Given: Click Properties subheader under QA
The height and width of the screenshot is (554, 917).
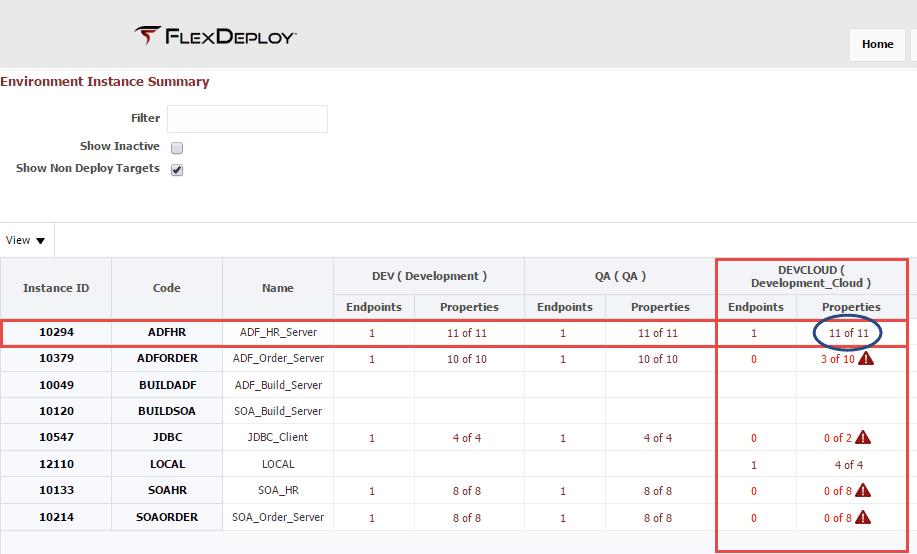Looking at the screenshot, I should point(660,307).
